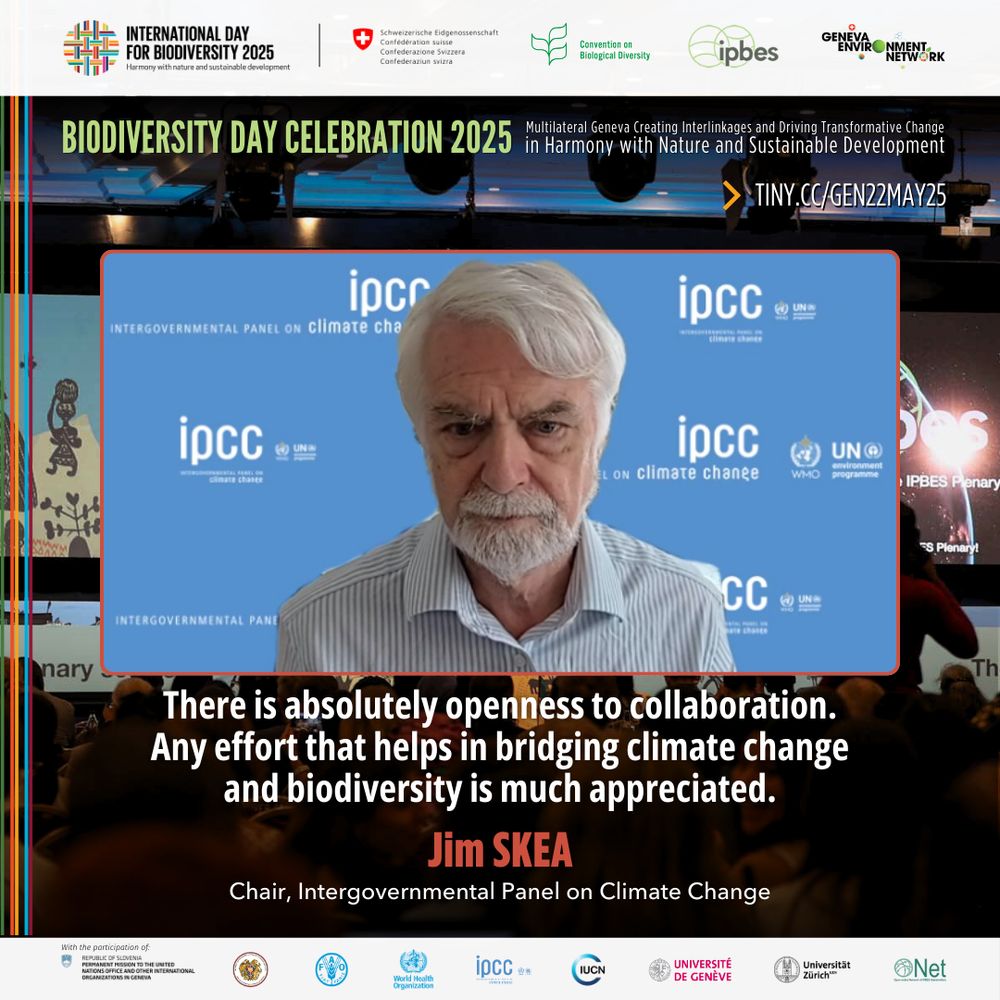Viewport: 1000px width, 1000px height.
Task: Click the "IPBES Plenary" text in background screen
Action: click(x=952, y=482)
